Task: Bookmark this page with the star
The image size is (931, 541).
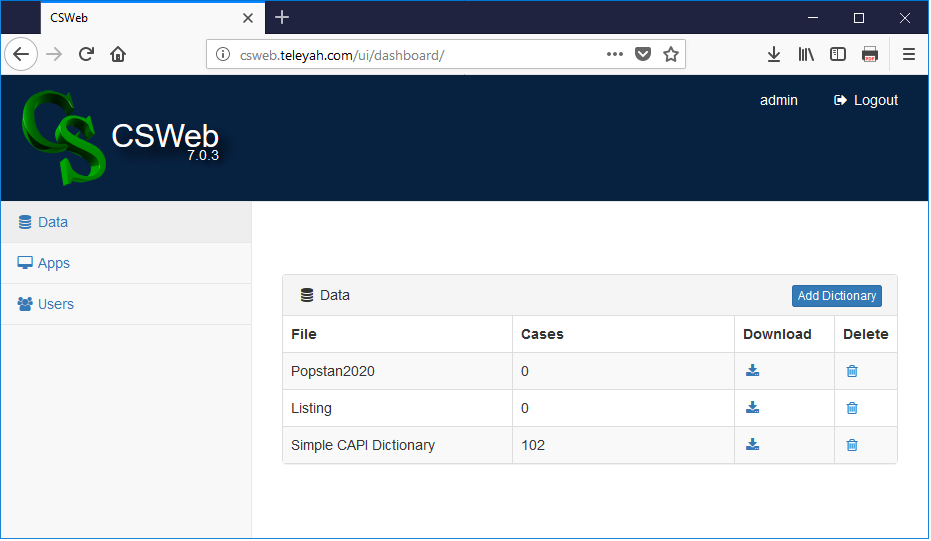Action: 671,55
